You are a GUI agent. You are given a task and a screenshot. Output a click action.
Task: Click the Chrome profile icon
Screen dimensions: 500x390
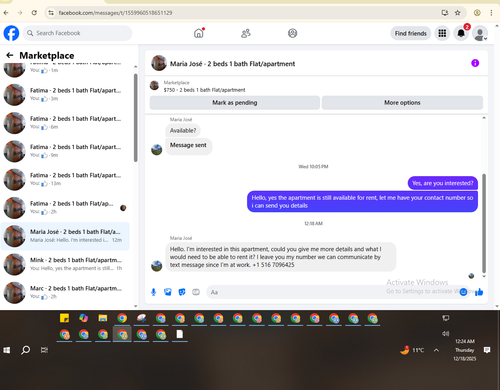477,13
